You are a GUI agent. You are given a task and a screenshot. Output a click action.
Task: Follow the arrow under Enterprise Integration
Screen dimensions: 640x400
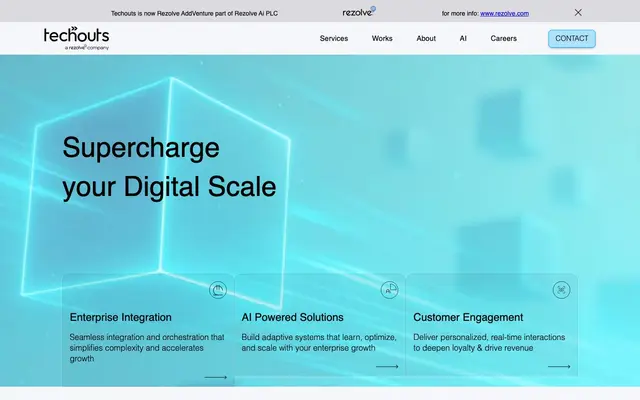[x=216, y=377]
